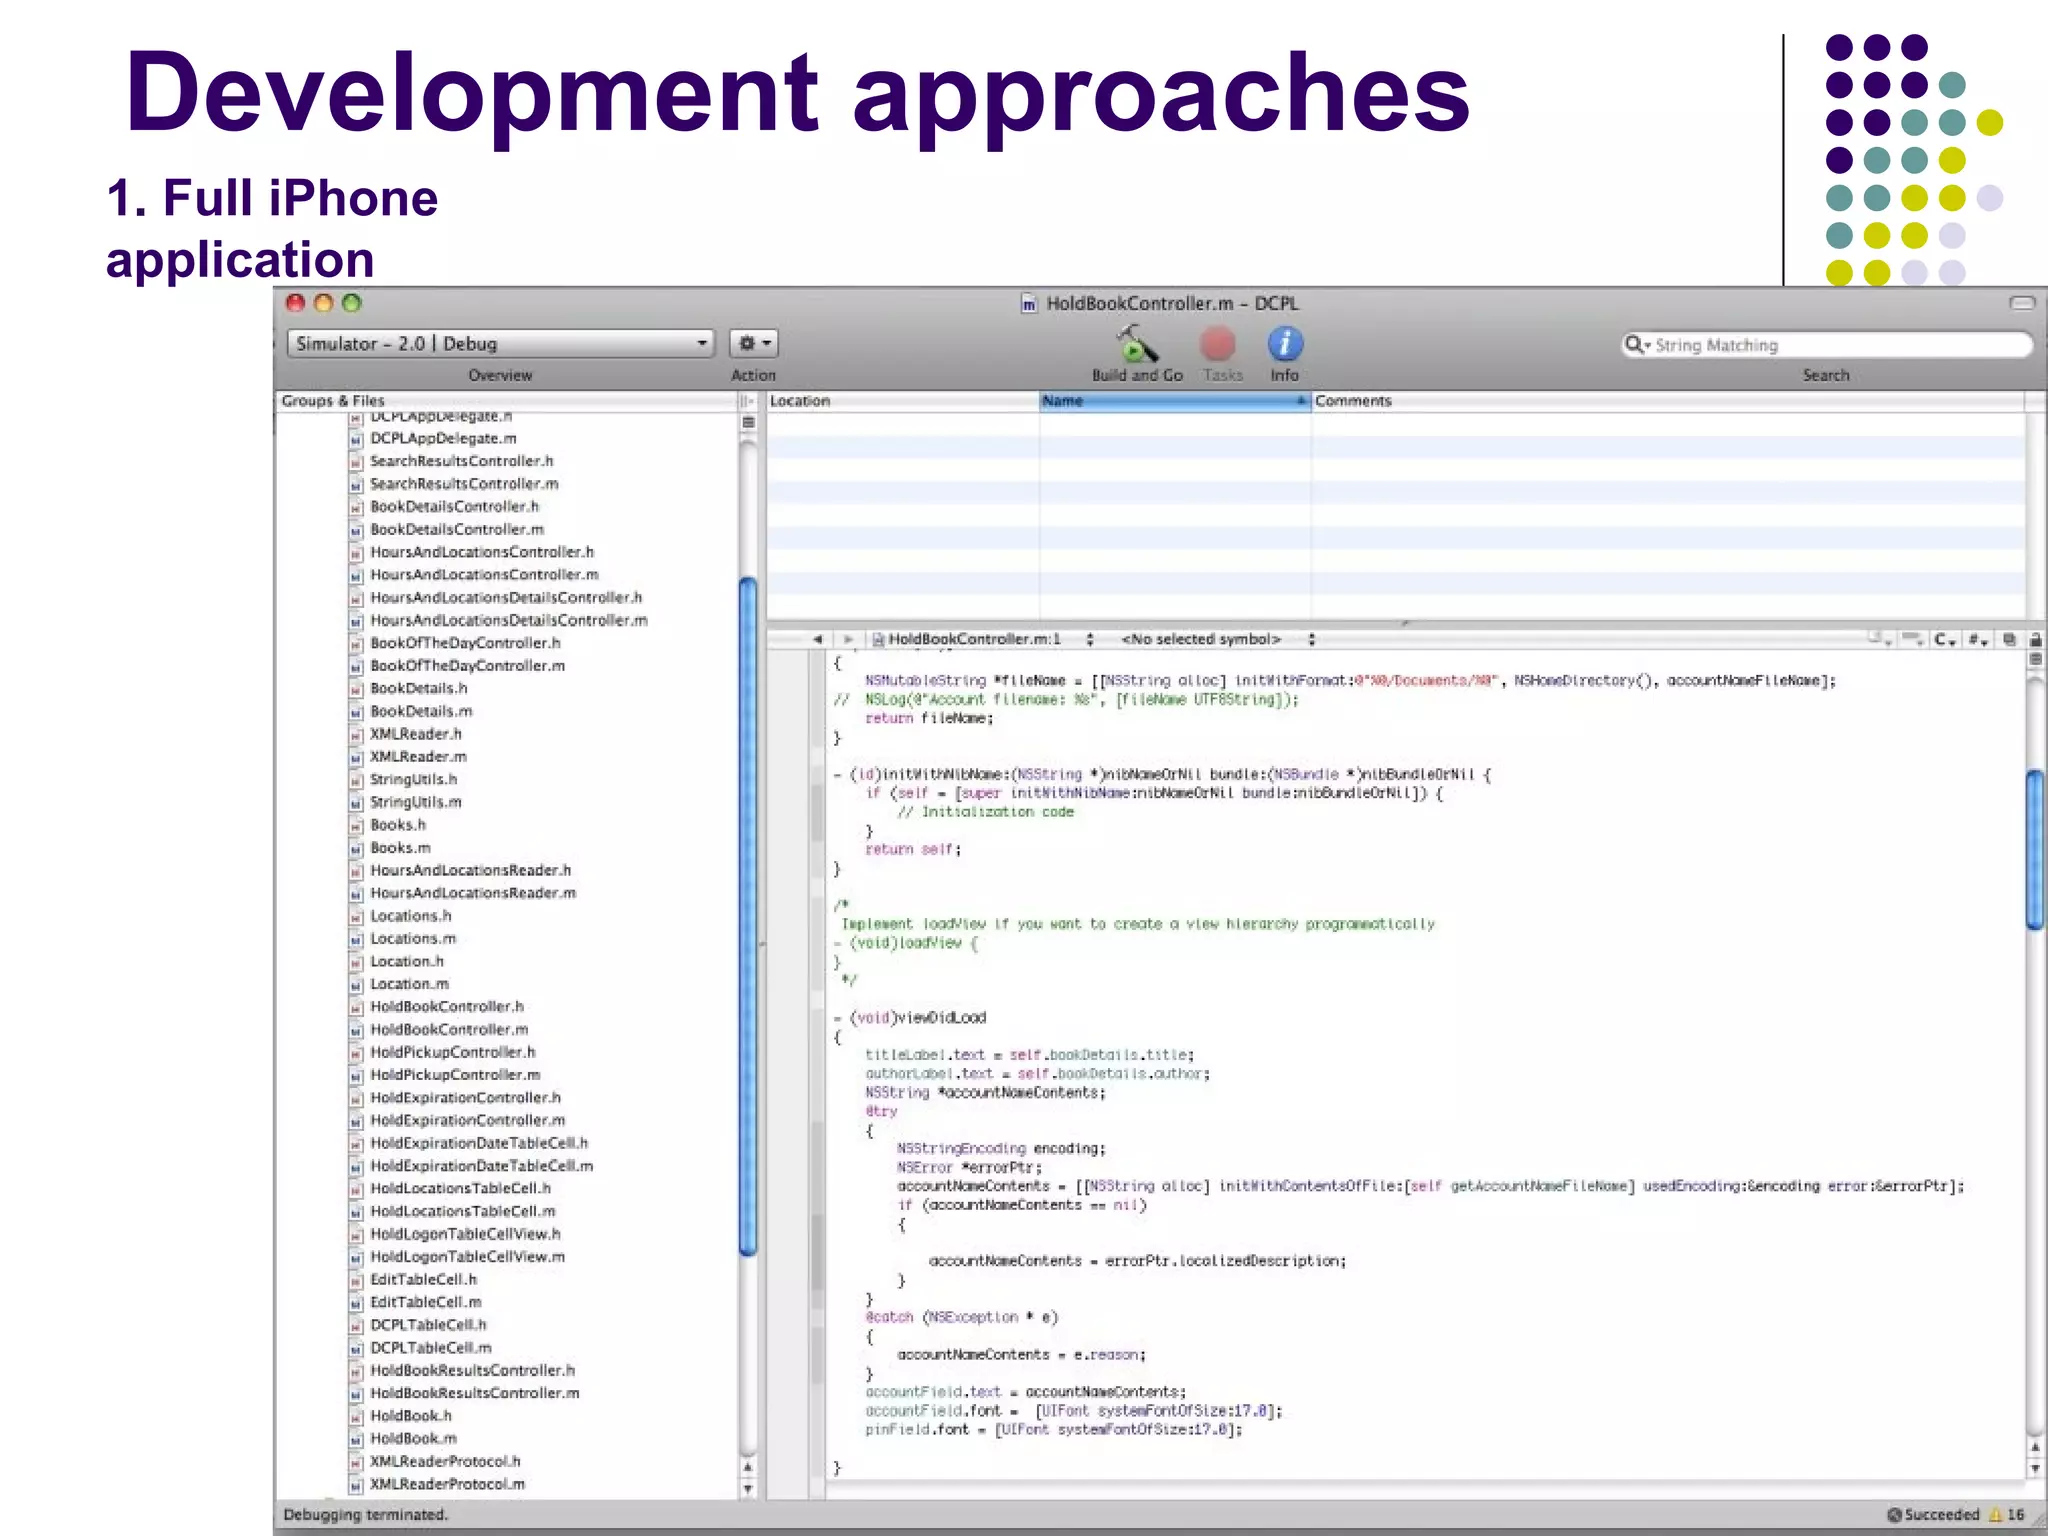Click the file list scroll-up arrow
The image size is (2048, 1536).
[x=748, y=1467]
